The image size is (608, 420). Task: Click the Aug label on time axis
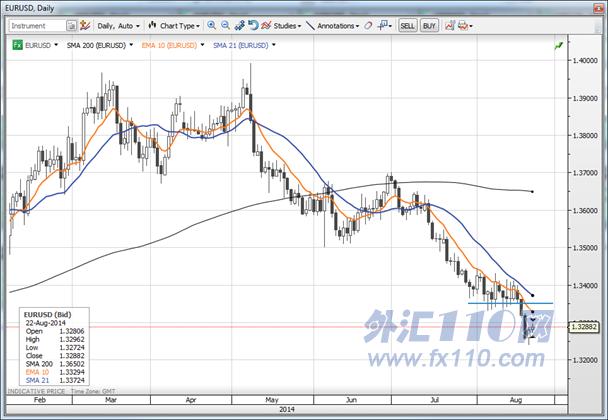point(516,399)
